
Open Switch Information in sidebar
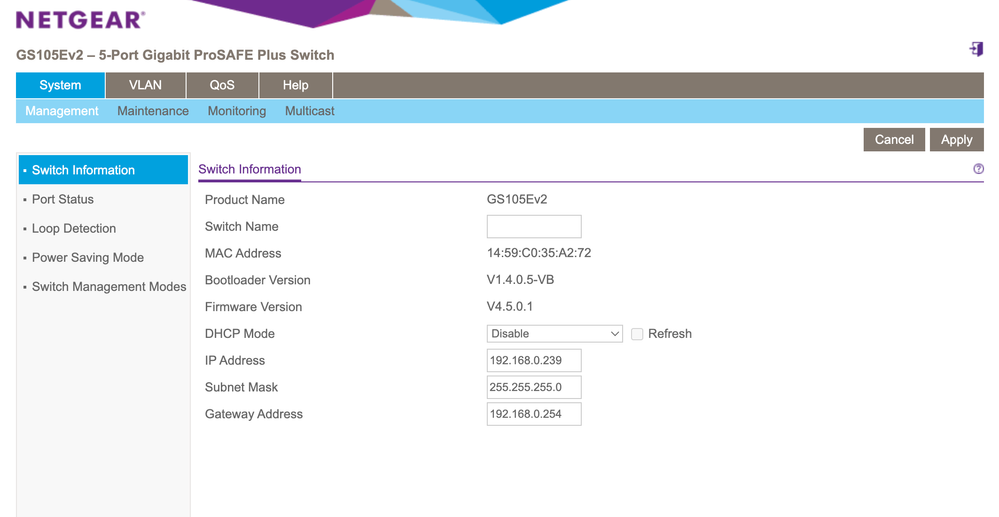(103, 170)
